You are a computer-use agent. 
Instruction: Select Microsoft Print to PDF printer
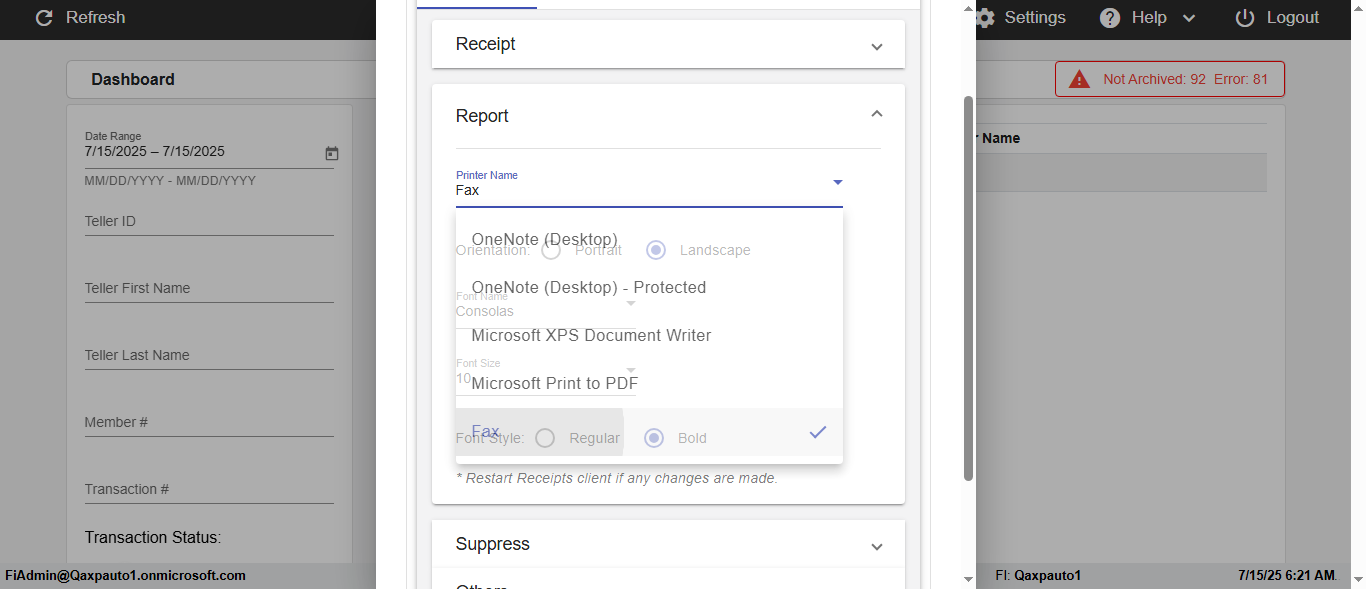tap(555, 384)
